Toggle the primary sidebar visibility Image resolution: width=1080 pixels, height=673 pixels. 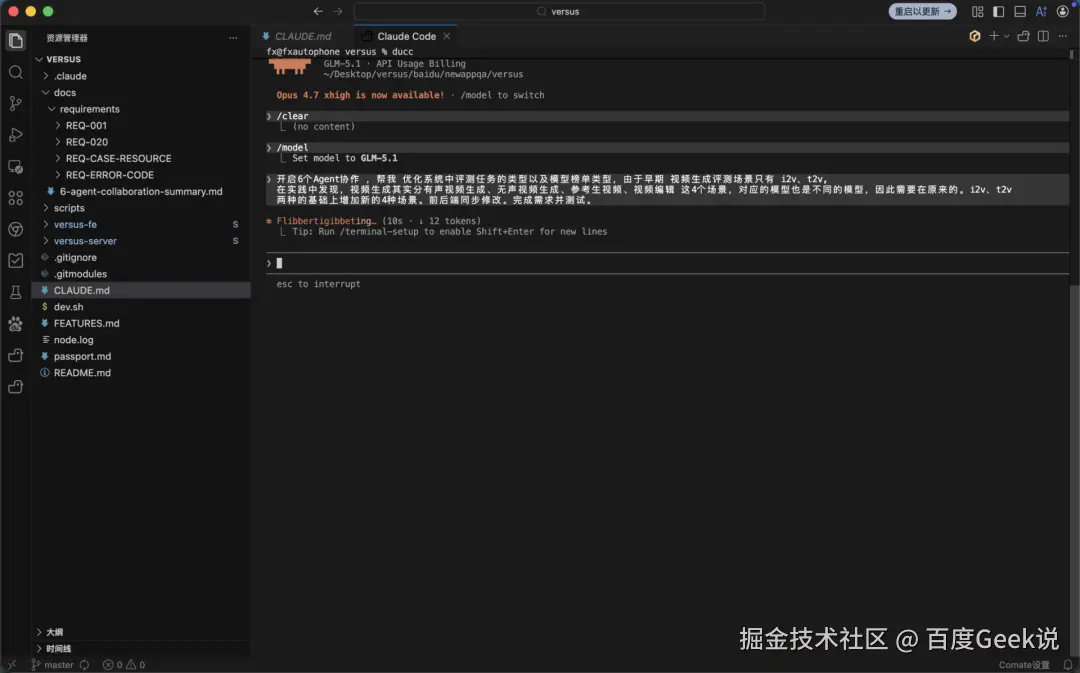click(x=999, y=11)
